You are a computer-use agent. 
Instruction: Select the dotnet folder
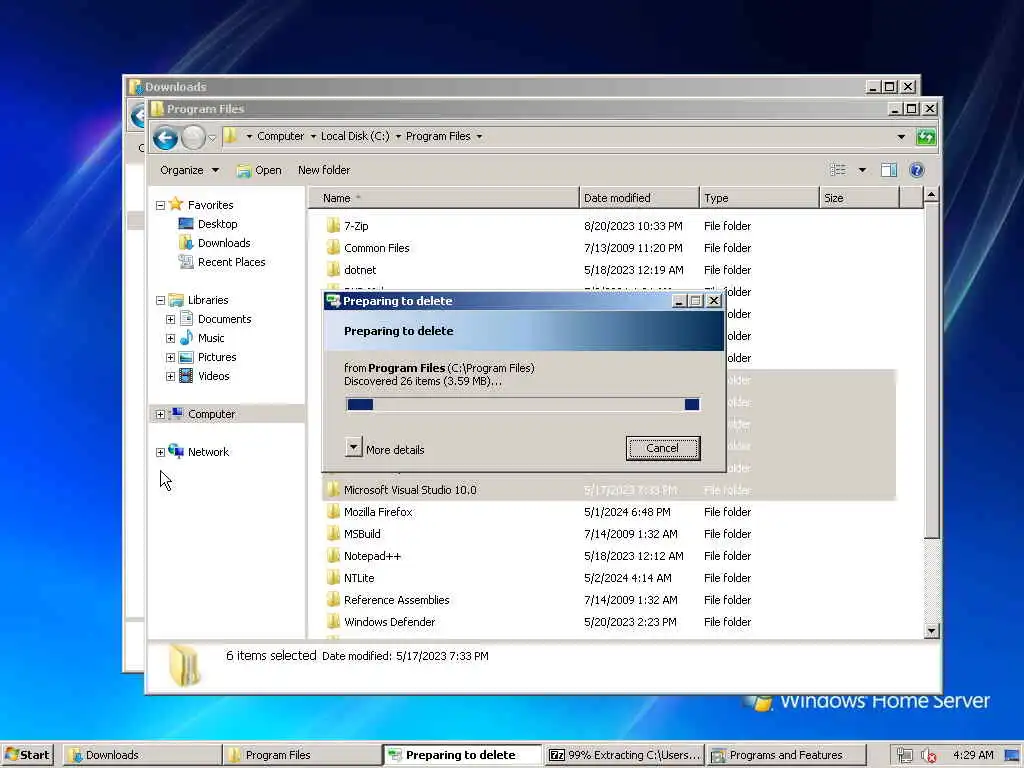[x=360, y=270]
